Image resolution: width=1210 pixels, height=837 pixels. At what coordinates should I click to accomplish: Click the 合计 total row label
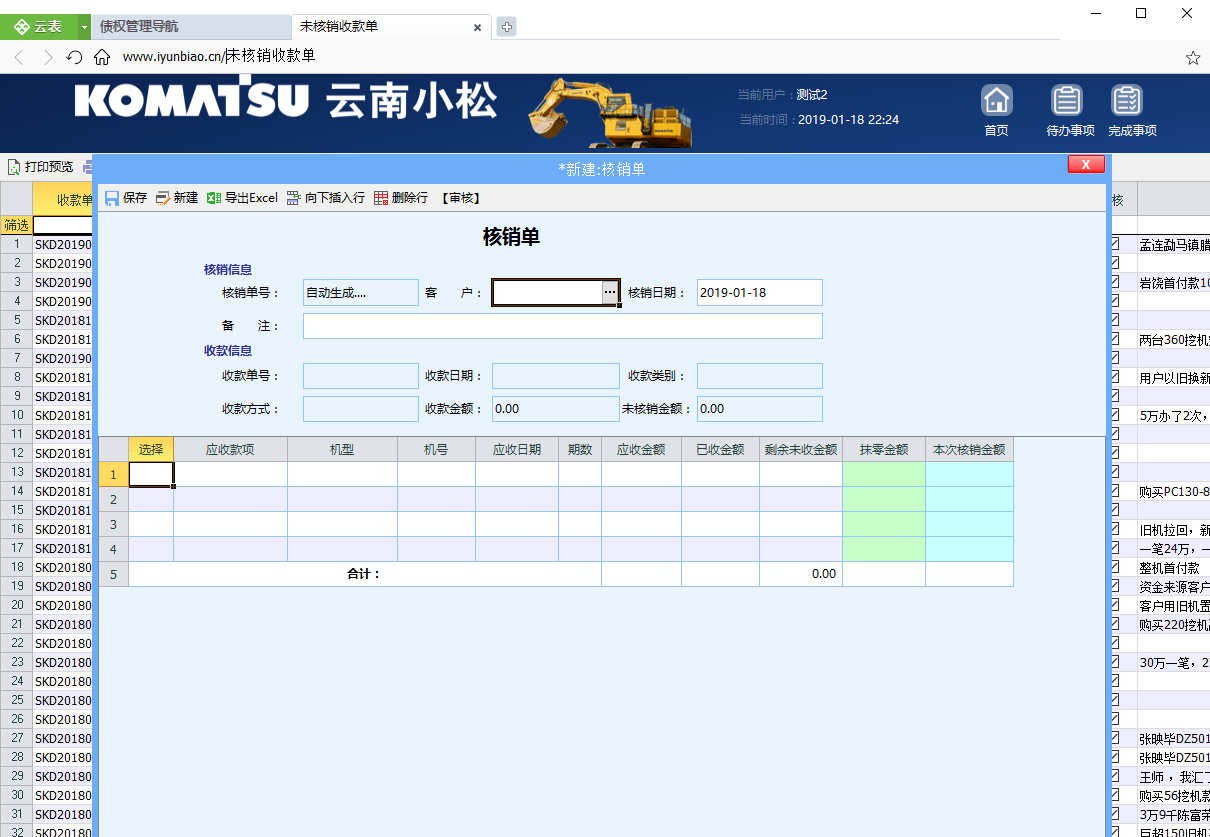(x=363, y=574)
